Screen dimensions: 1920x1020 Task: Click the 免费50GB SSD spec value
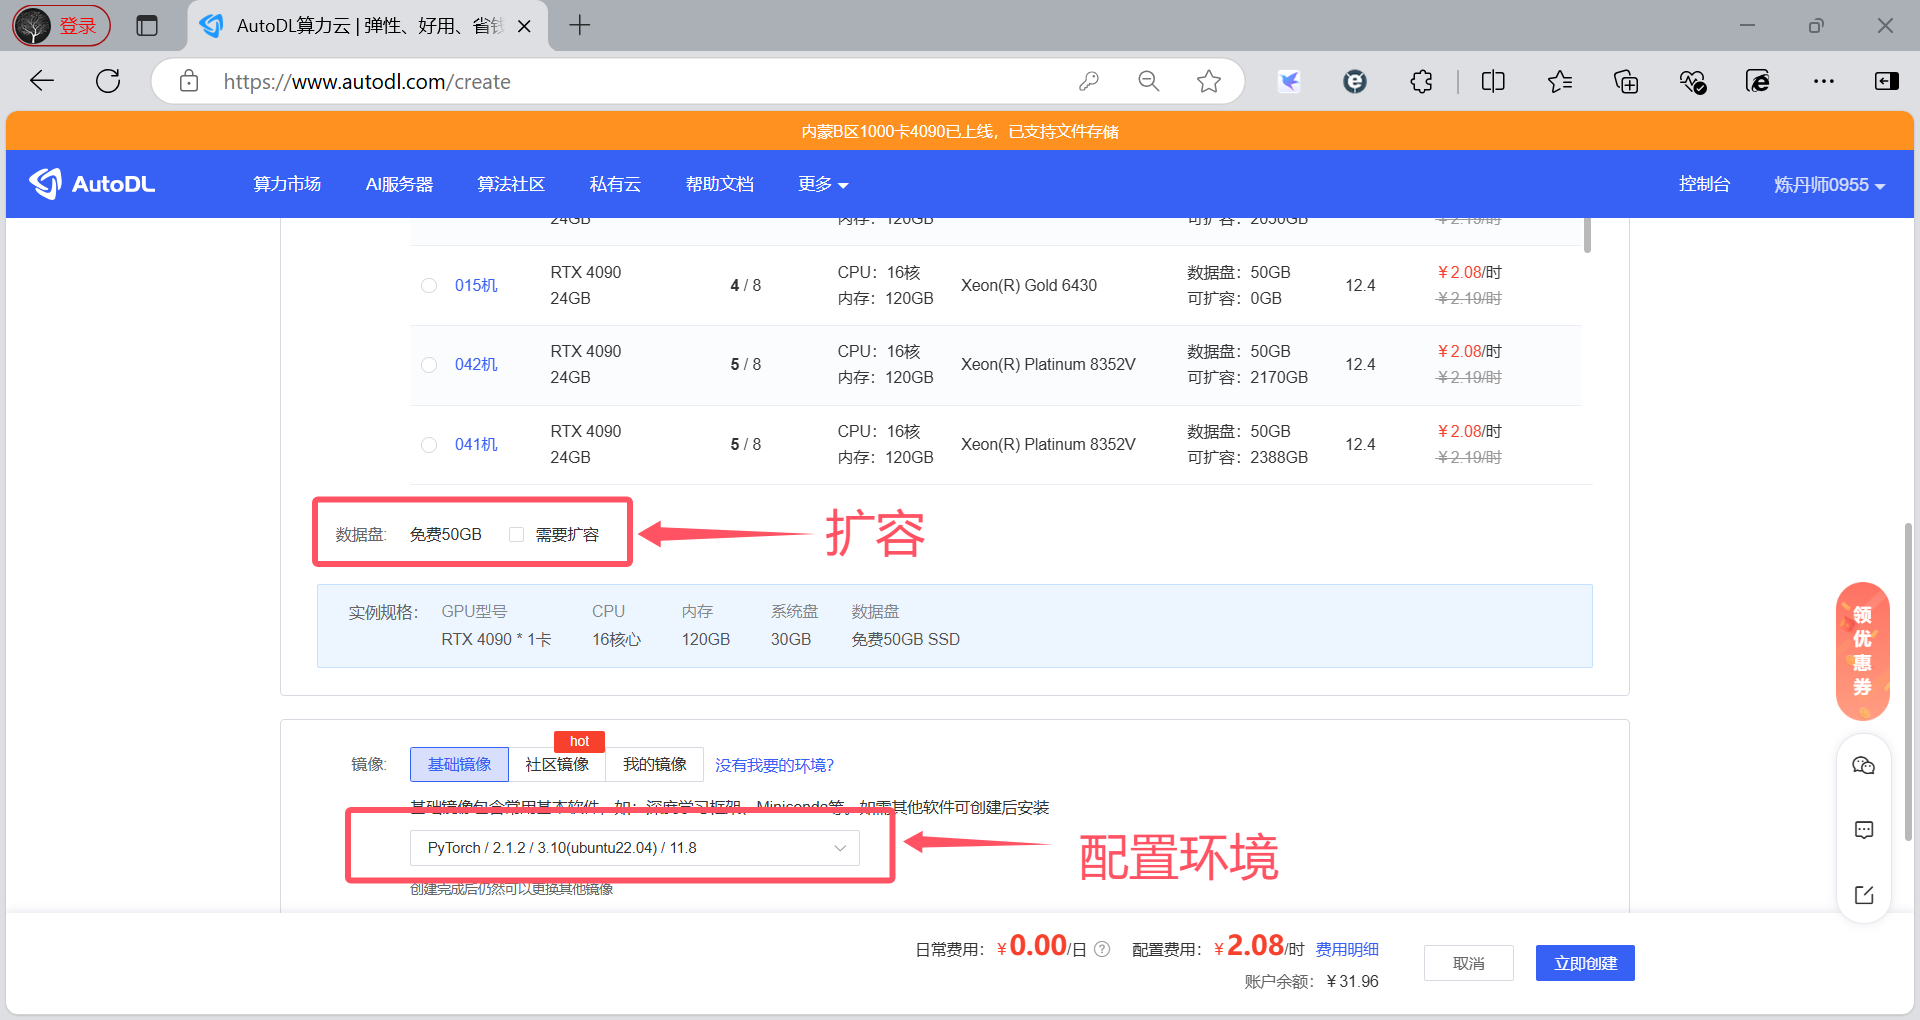[905, 640]
